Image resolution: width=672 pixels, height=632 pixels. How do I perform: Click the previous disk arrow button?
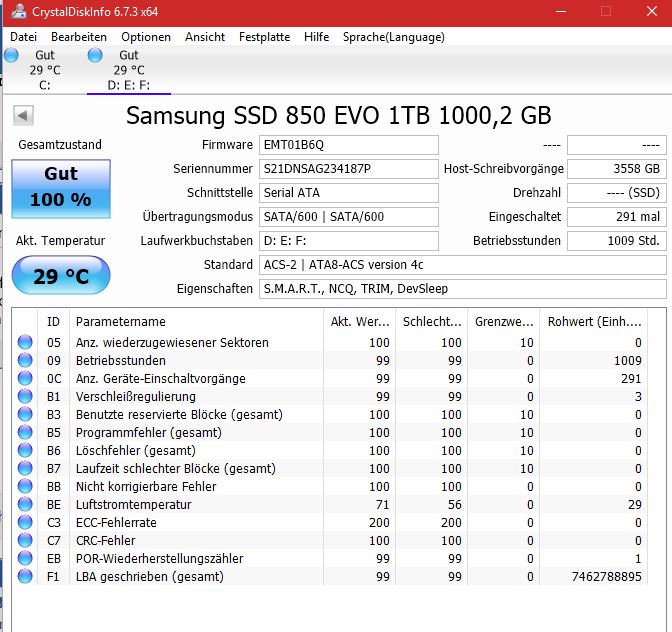(23, 115)
